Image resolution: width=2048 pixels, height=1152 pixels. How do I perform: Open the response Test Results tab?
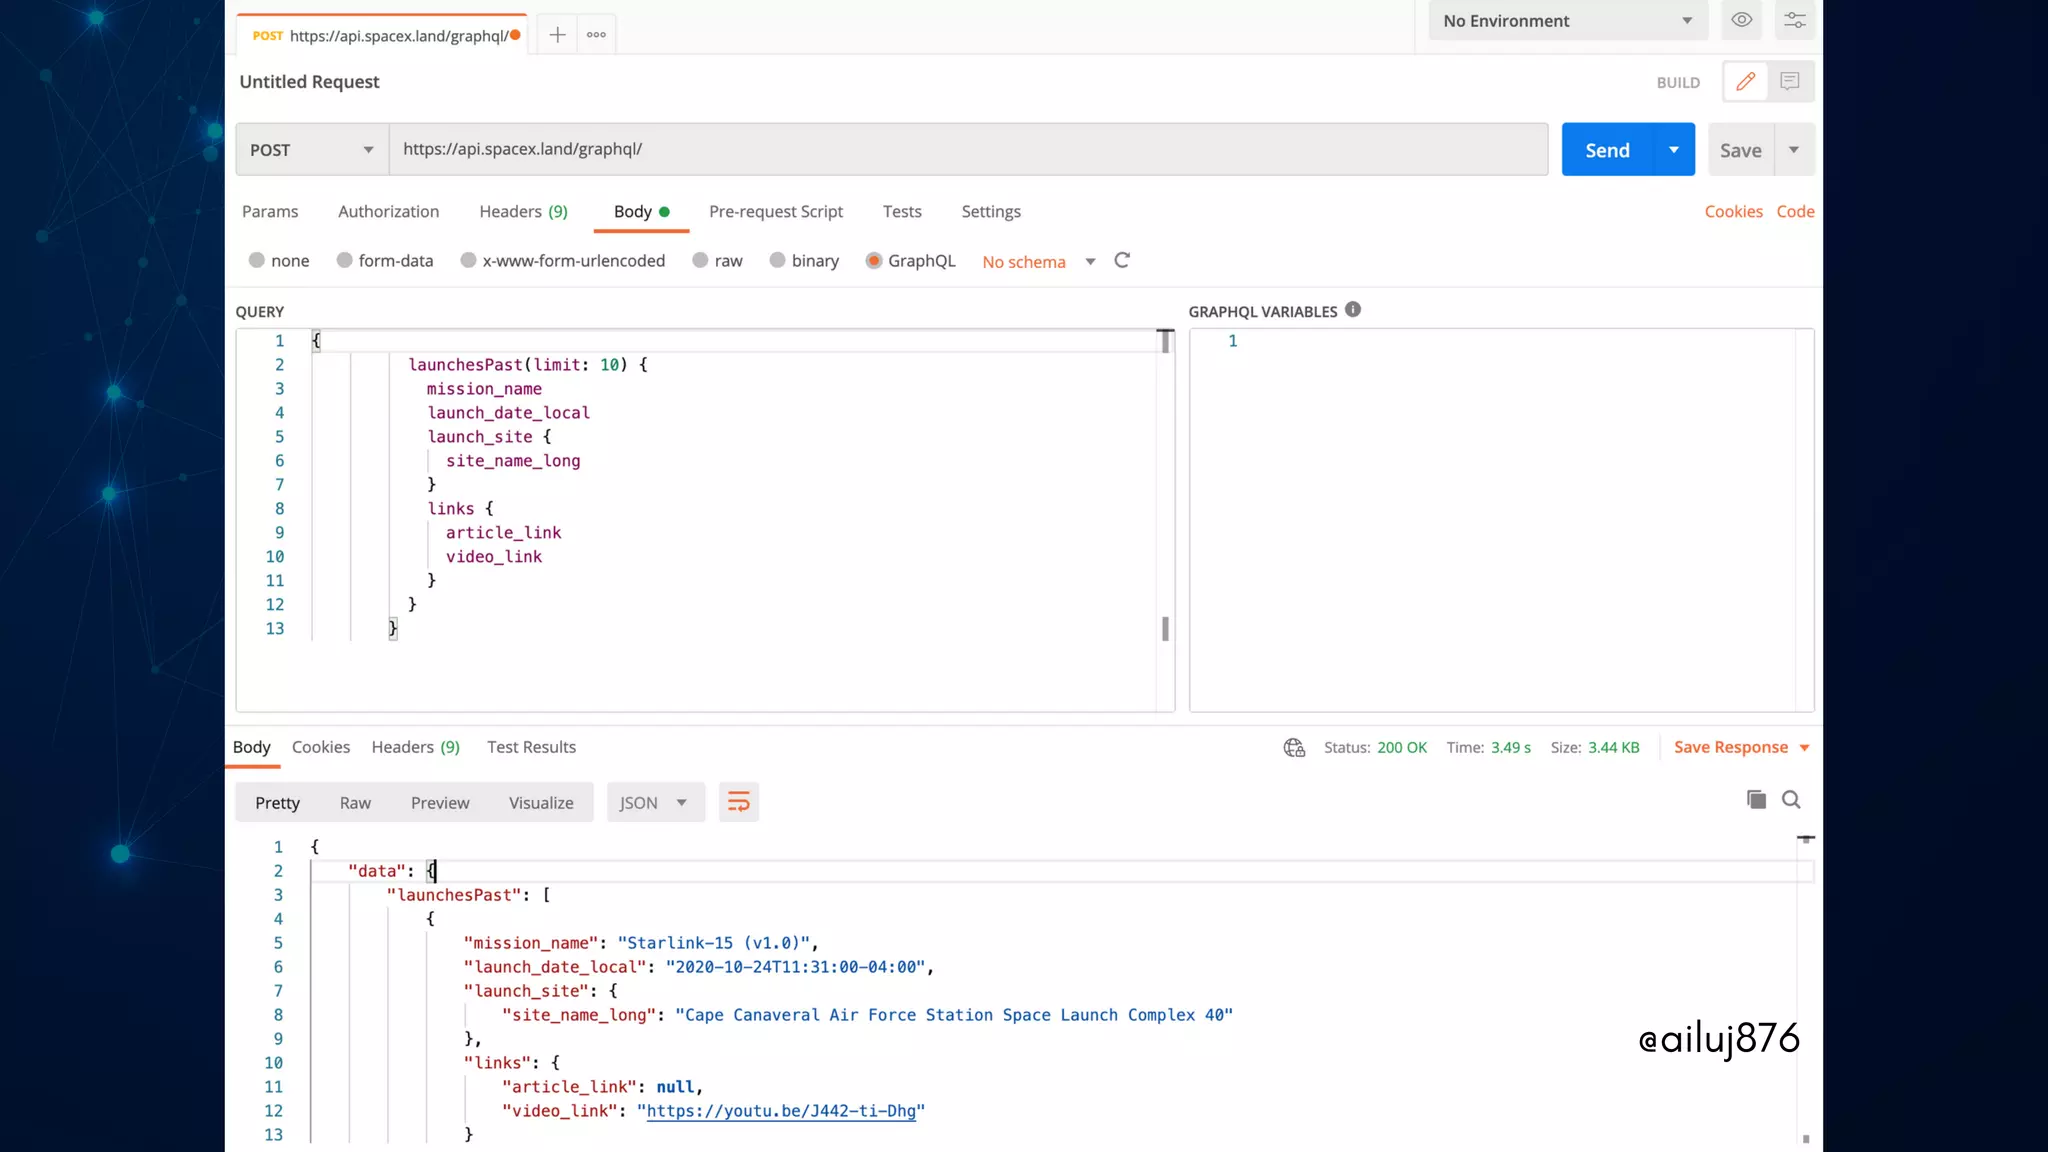pos(531,747)
